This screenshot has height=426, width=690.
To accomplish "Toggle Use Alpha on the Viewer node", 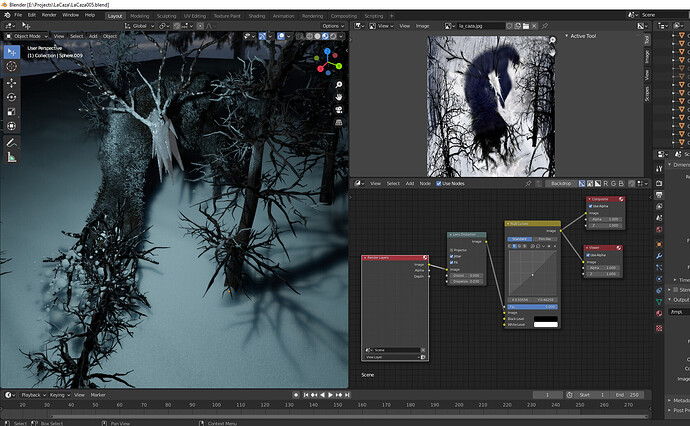I will click(x=588, y=255).
